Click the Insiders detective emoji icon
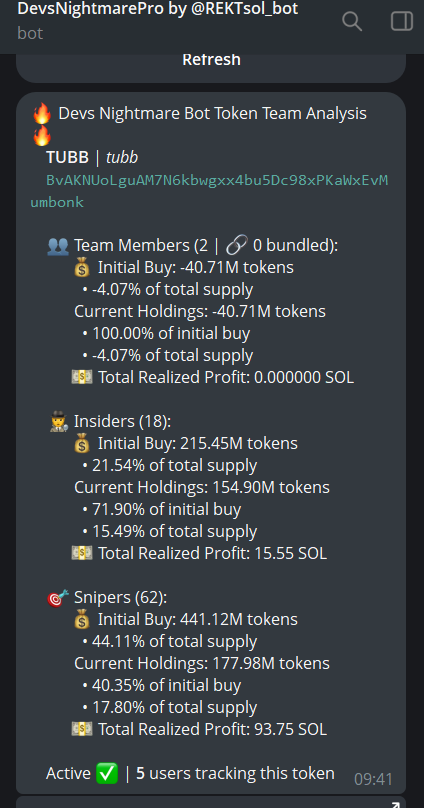The height and width of the screenshot is (808, 424). 59,422
